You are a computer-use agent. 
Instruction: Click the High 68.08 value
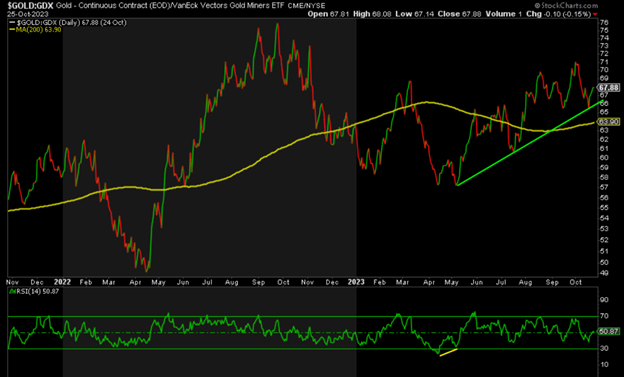[x=372, y=14]
